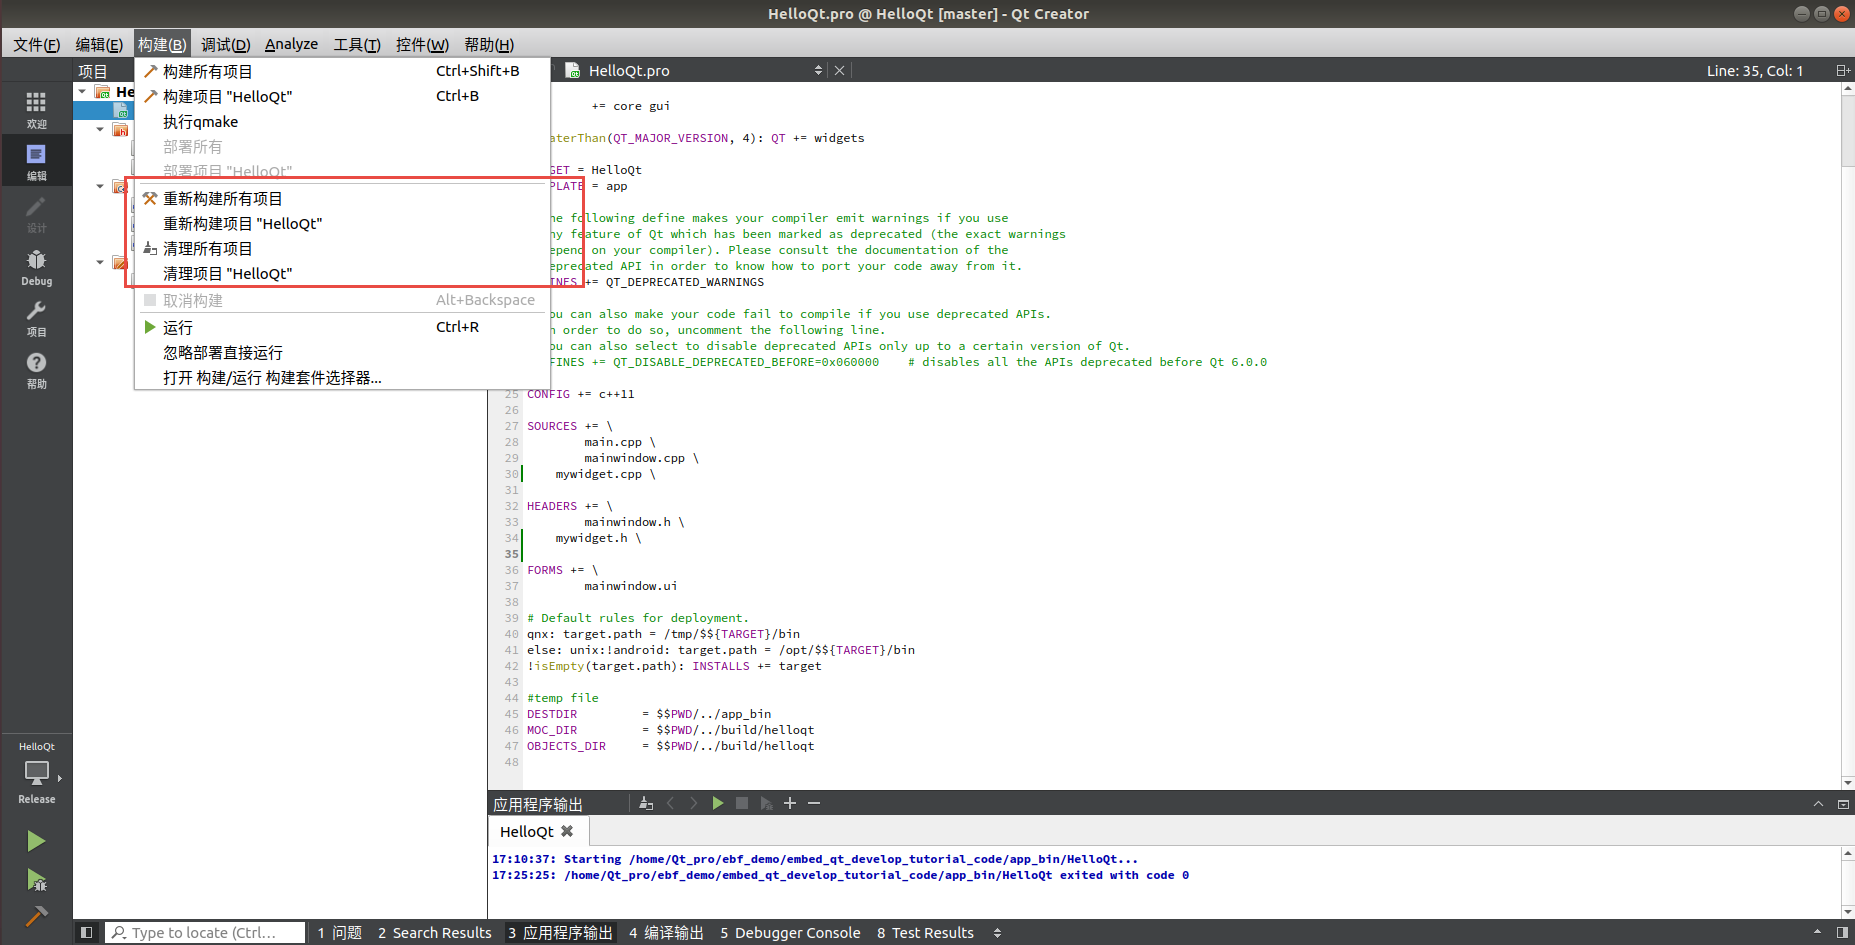Minimize the output pane with up arrow

(1818, 804)
